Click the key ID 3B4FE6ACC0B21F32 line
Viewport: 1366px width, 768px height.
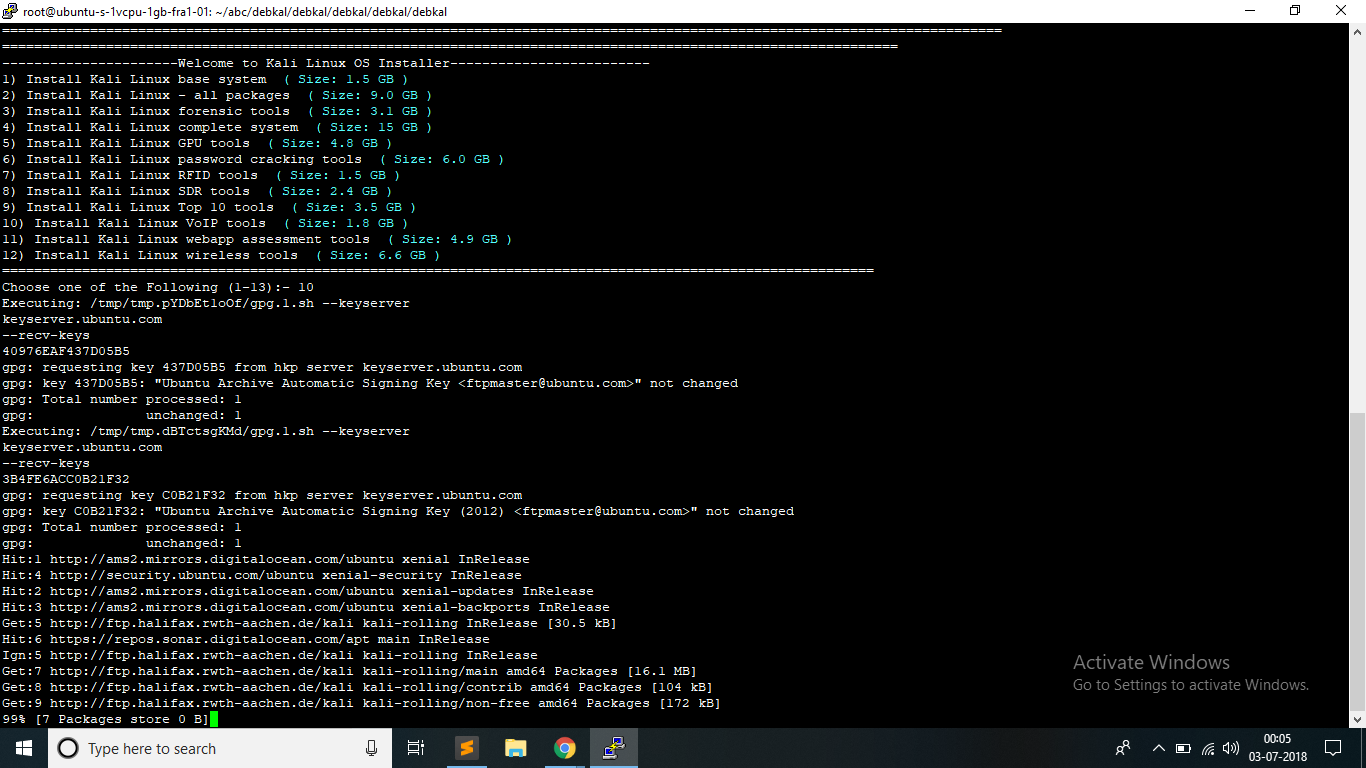coord(66,479)
